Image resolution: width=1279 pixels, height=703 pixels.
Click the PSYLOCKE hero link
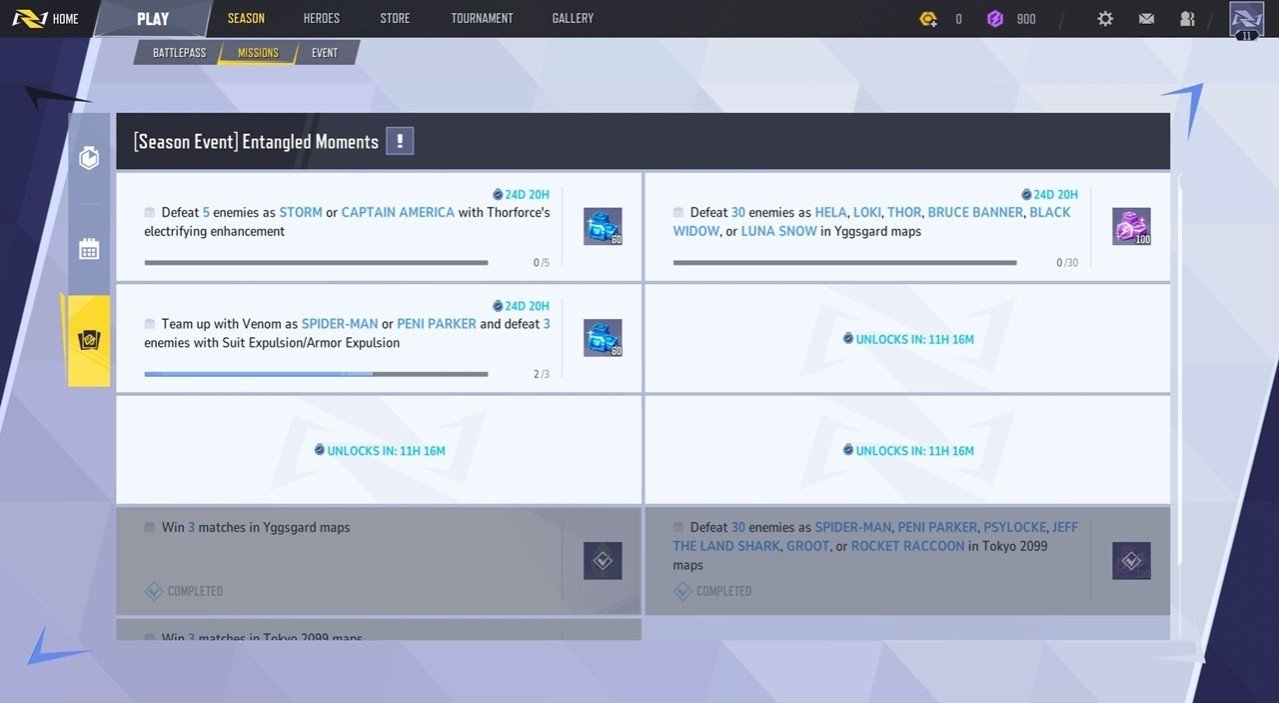pos(1014,527)
